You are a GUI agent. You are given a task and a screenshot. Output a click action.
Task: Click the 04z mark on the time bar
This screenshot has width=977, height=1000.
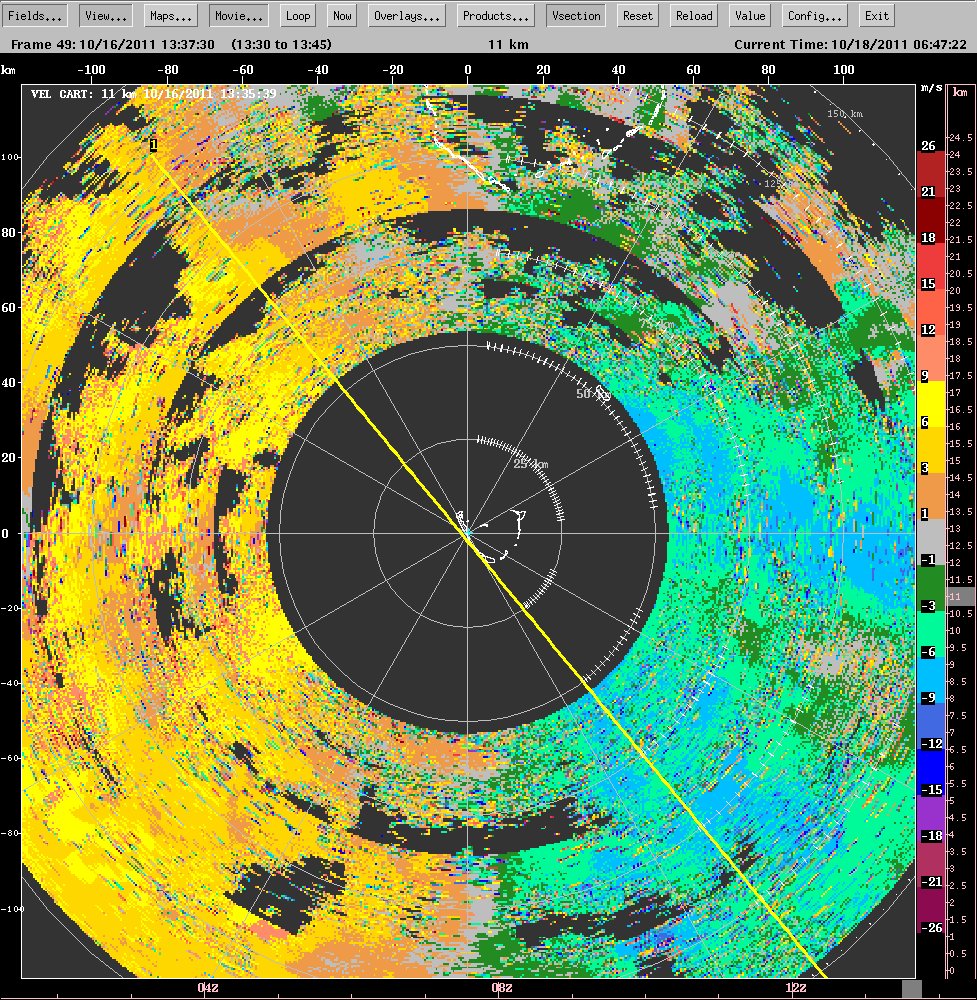point(208,988)
